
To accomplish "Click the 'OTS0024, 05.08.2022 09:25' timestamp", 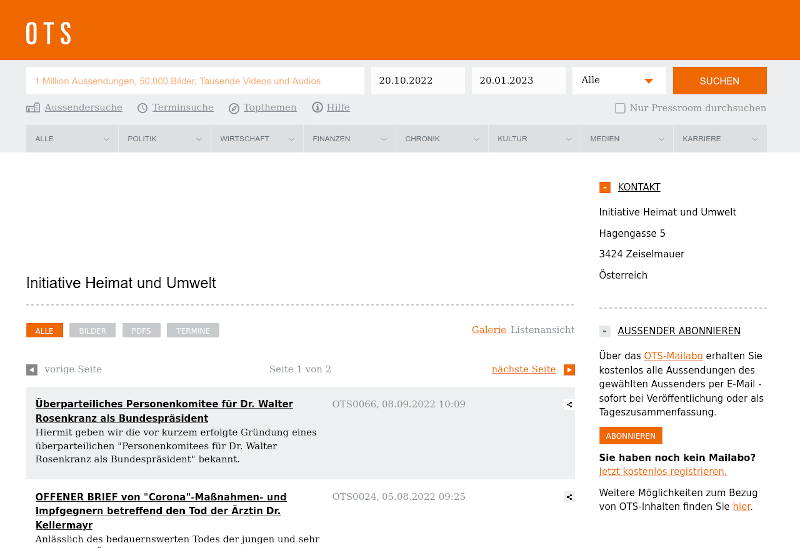I will tap(398, 496).
